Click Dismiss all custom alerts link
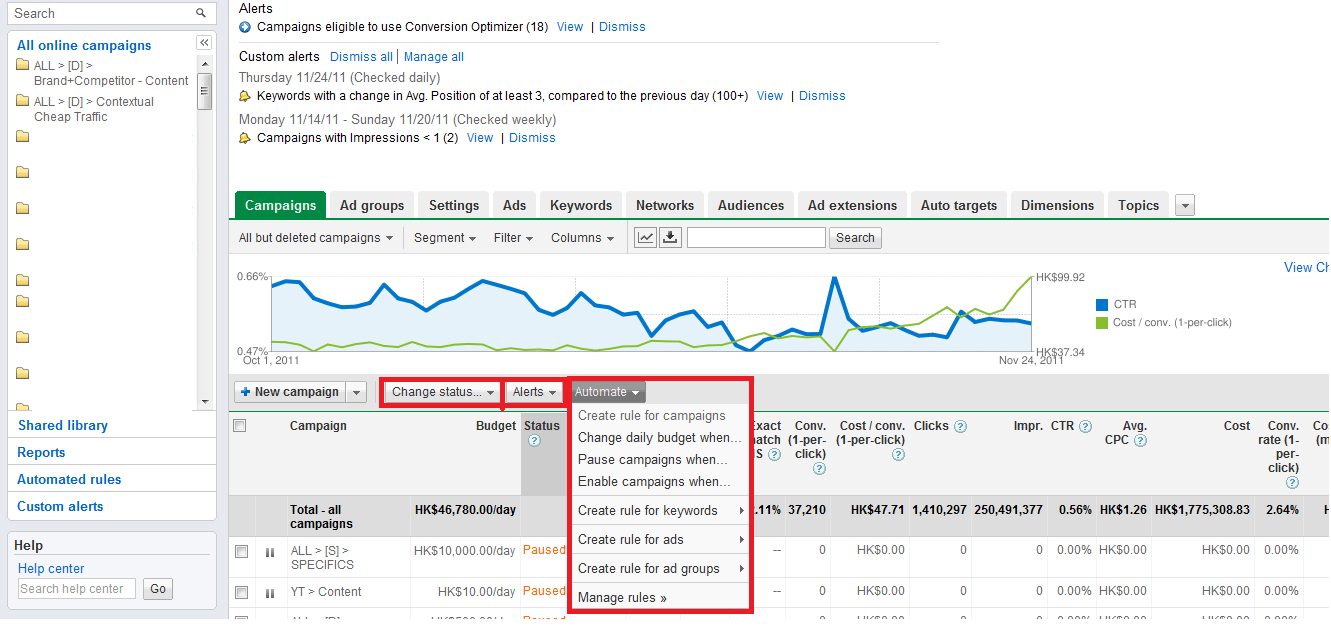This screenshot has width=1331, height=626. coord(362,57)
